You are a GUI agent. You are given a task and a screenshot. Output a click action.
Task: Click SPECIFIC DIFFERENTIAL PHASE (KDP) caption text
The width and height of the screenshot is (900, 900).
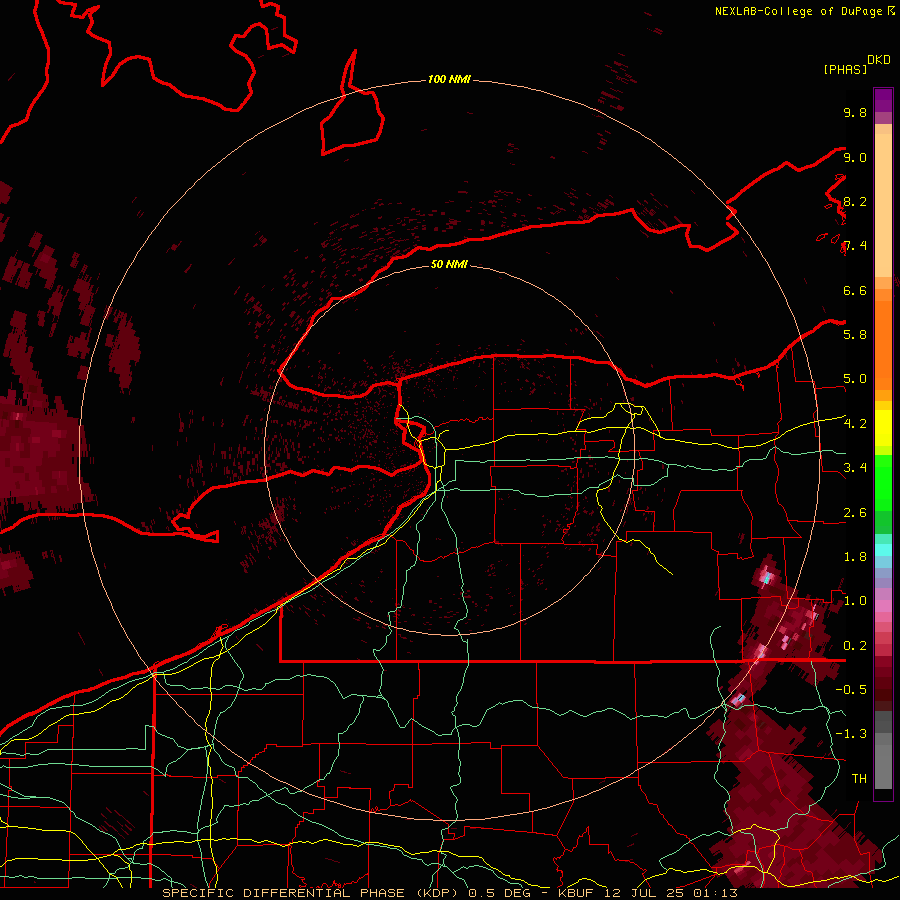pyautogui.click(x=312, y=893)
